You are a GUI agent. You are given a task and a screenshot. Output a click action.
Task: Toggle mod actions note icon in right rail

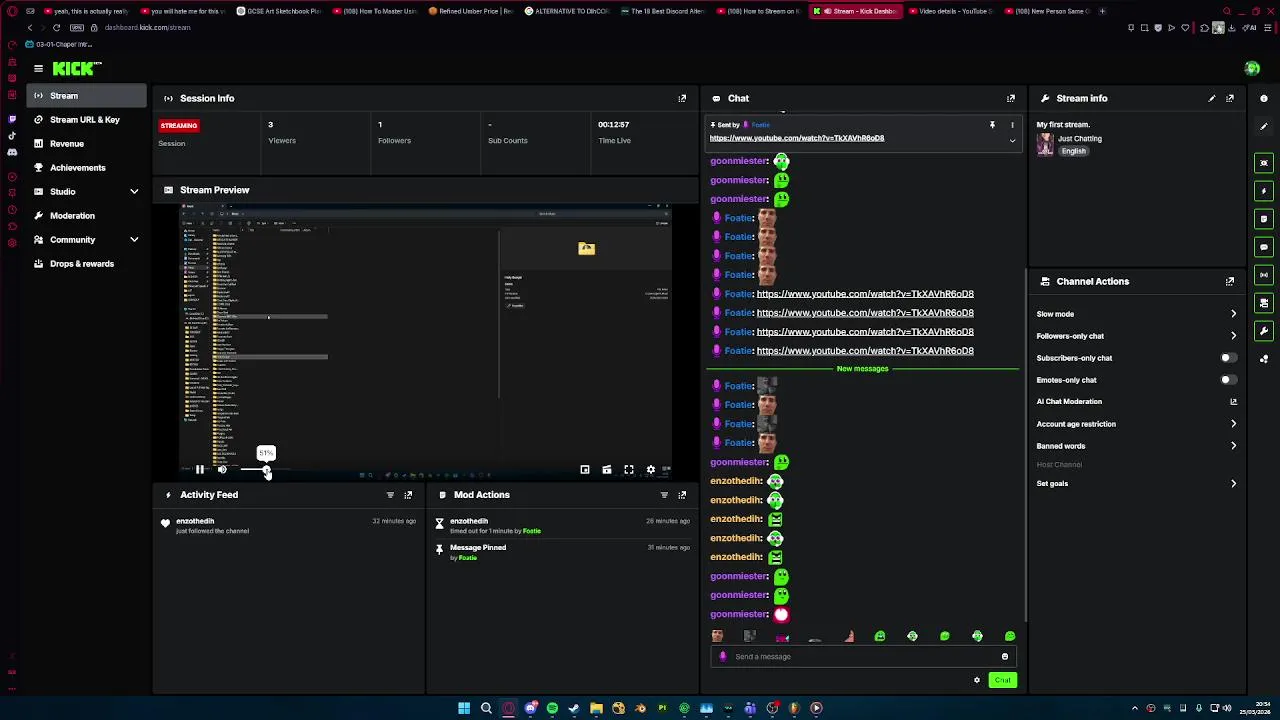[1264, 219]
